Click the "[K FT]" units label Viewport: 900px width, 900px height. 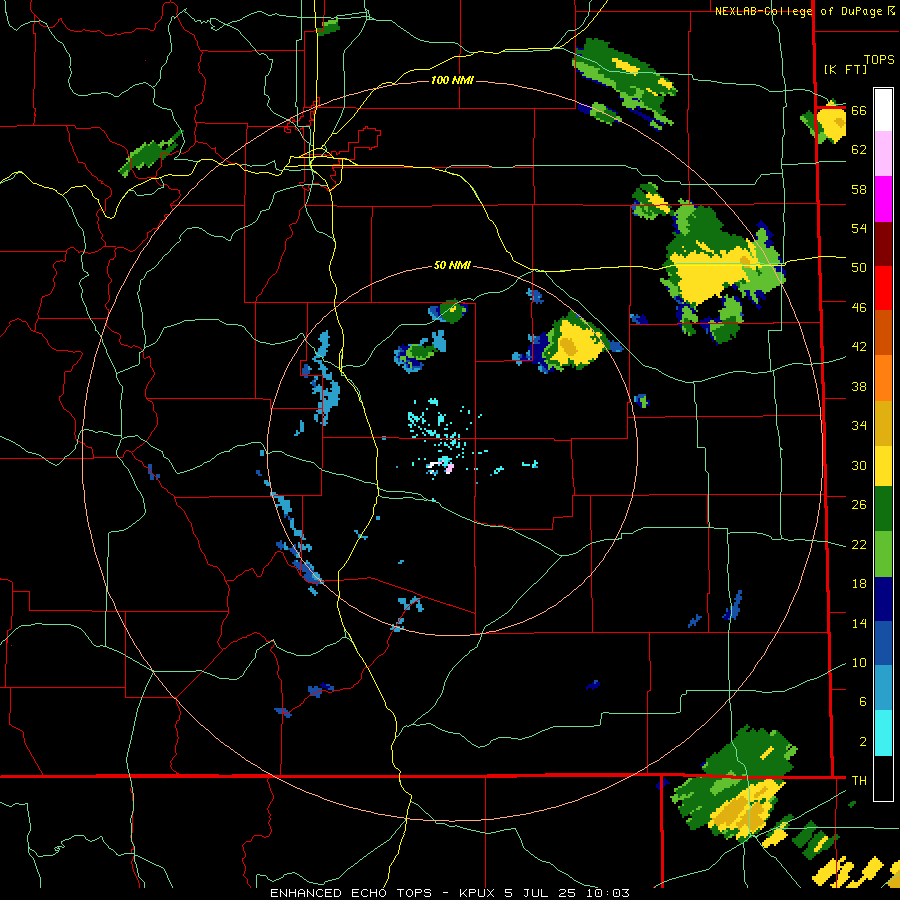click(x=845, y=69)
